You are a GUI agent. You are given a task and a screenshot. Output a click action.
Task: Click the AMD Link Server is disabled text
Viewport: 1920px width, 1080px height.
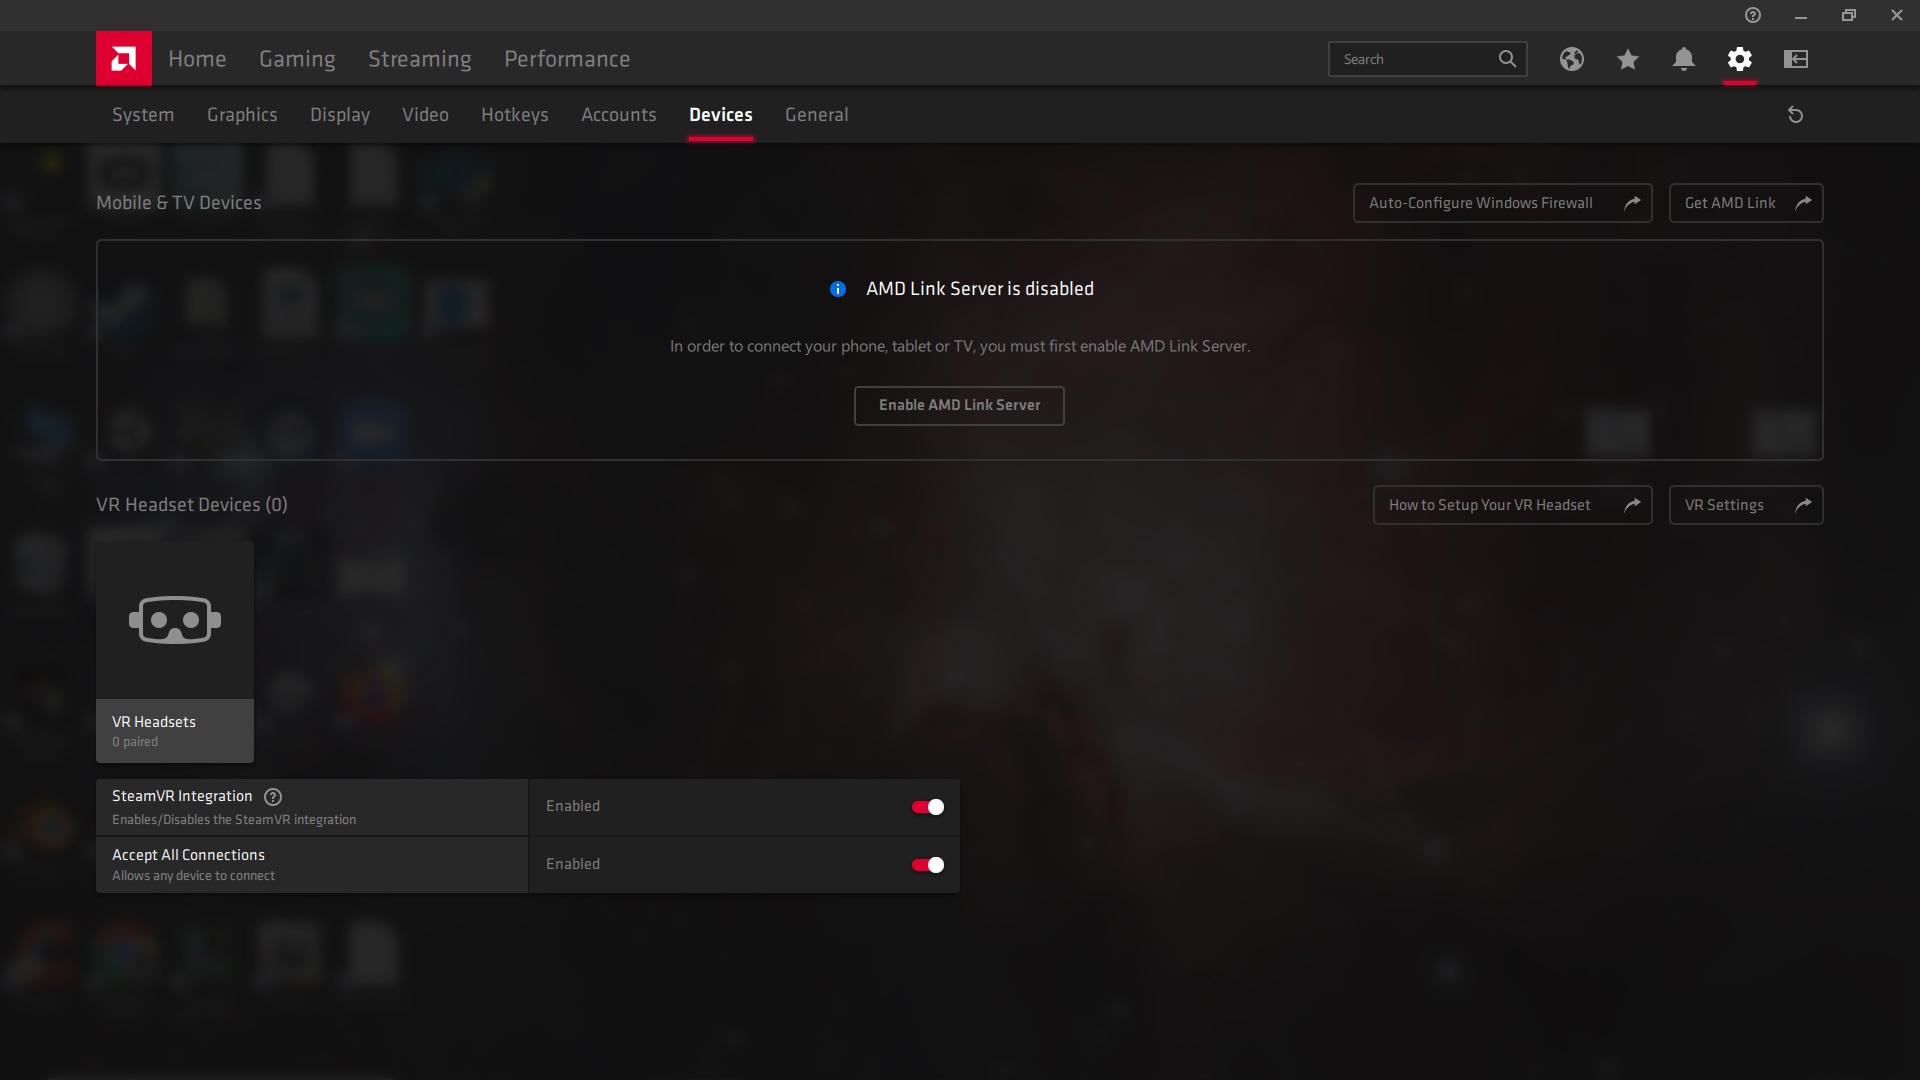pyautogui.click(x=980, y=289)
